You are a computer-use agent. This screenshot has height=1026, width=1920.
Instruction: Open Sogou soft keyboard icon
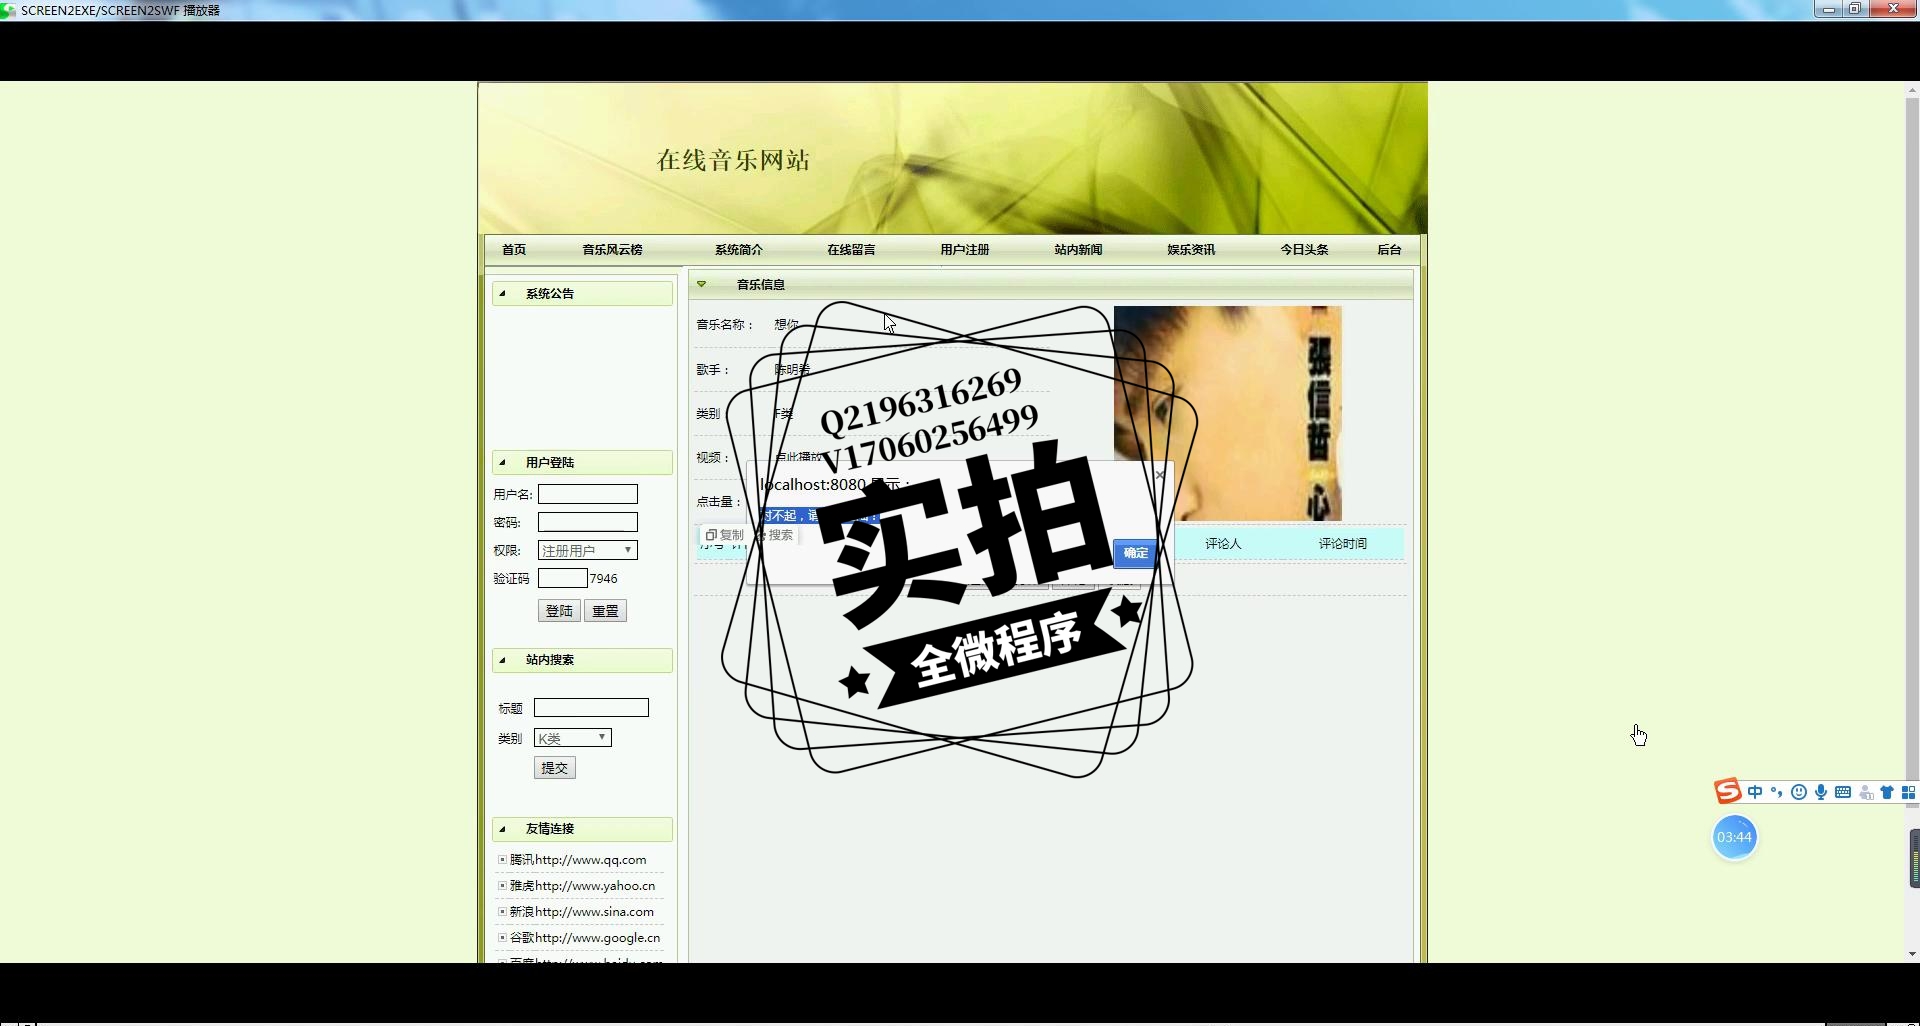click(x=1843, y=793)
